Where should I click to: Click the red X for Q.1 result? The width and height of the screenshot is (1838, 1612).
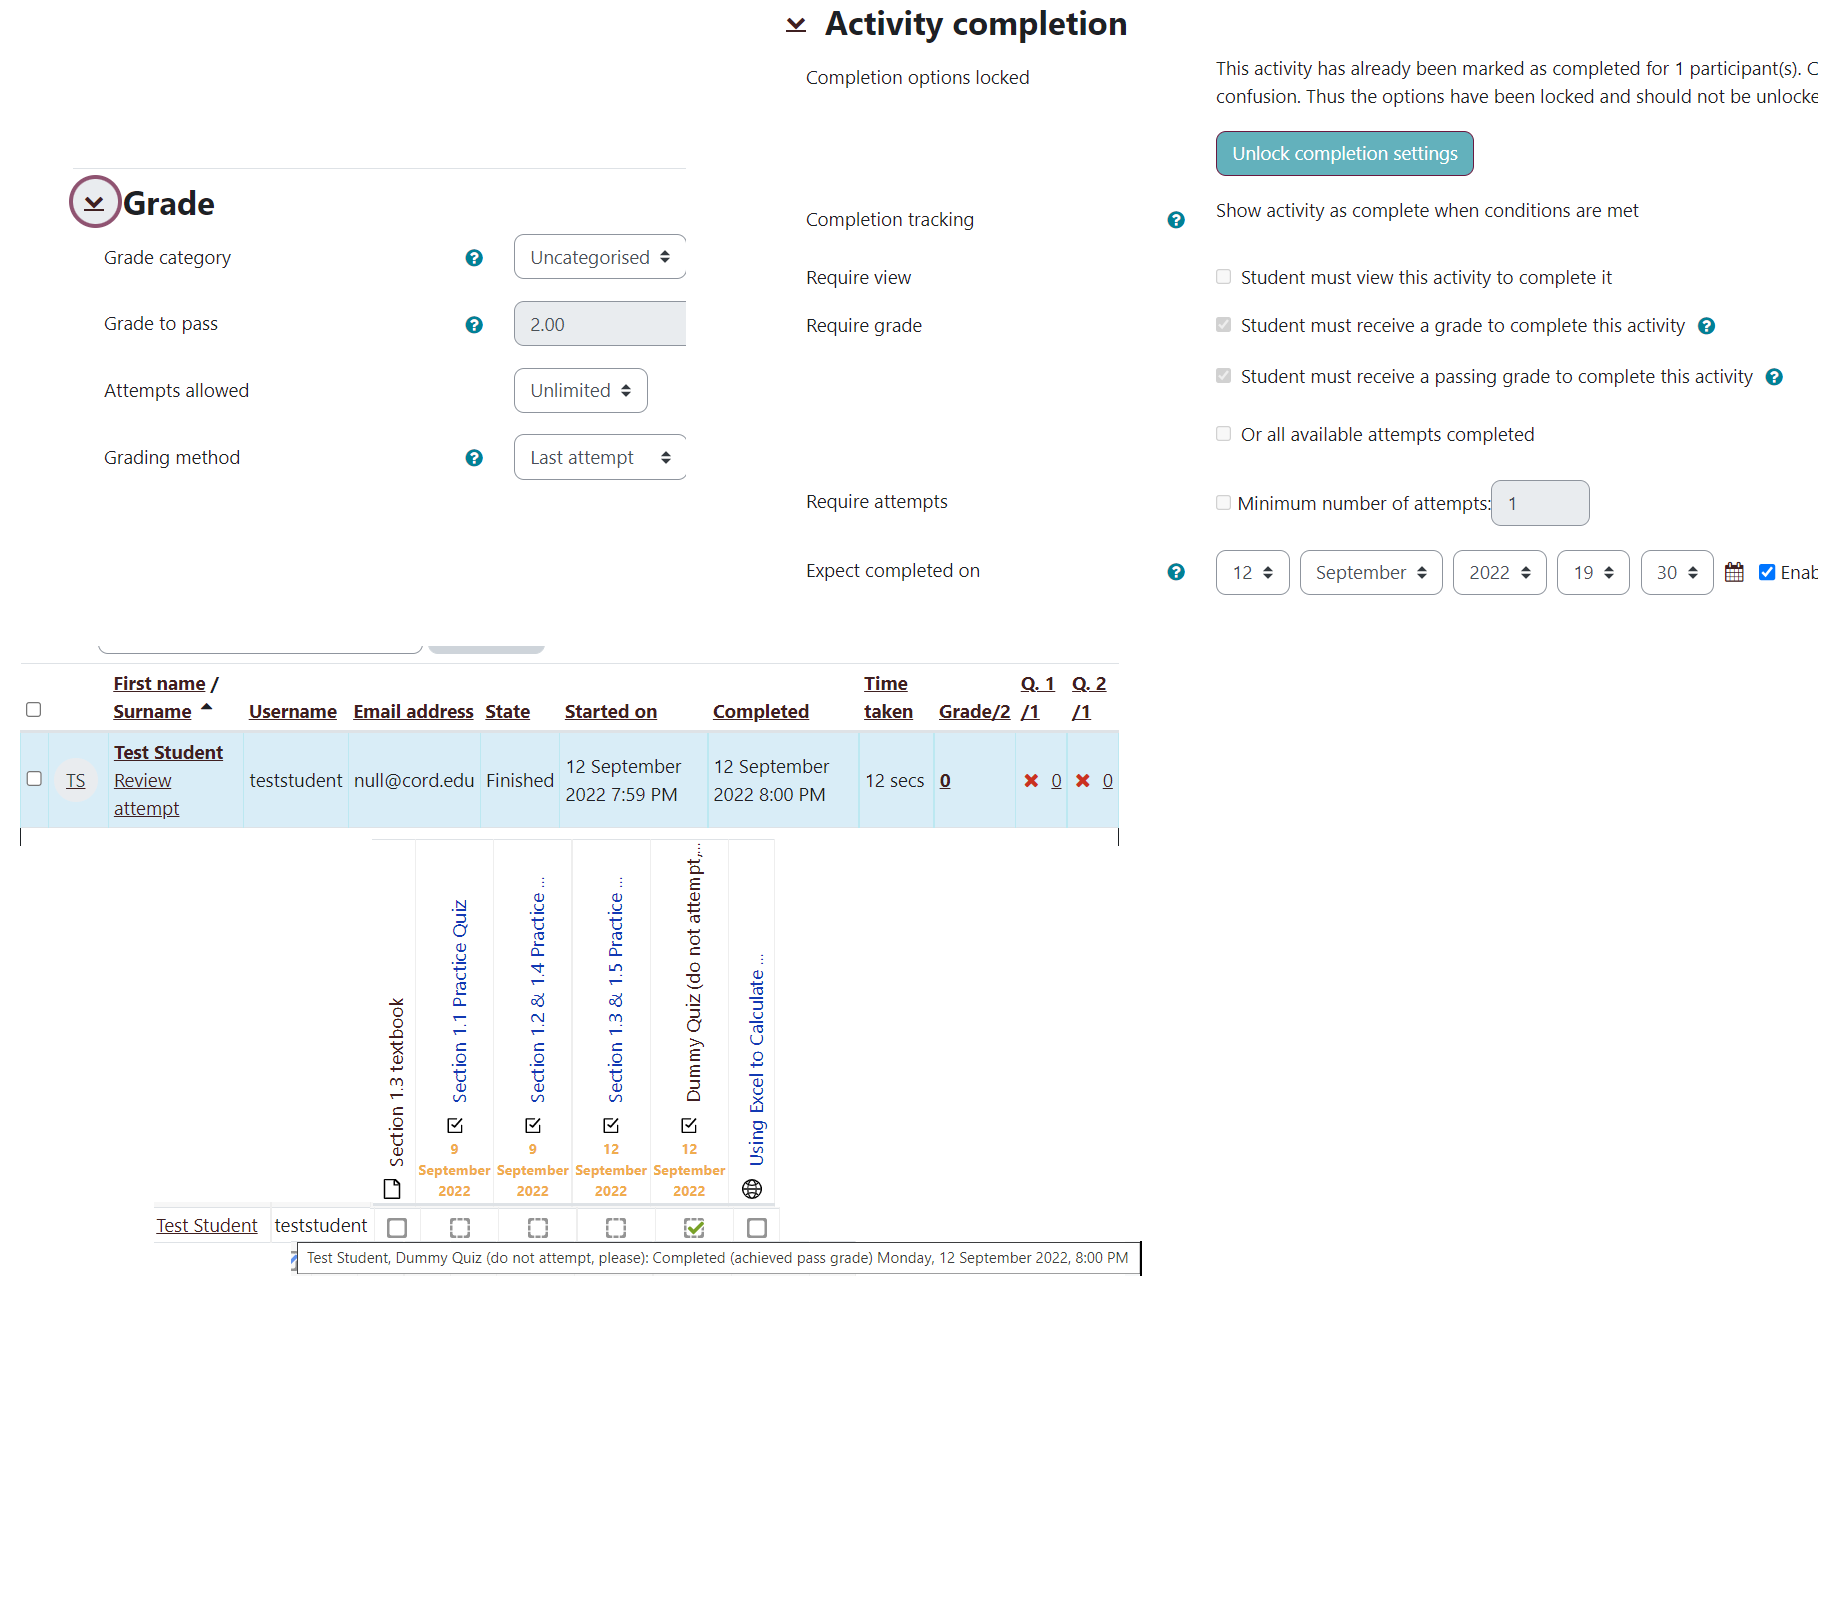[1031, 781]
